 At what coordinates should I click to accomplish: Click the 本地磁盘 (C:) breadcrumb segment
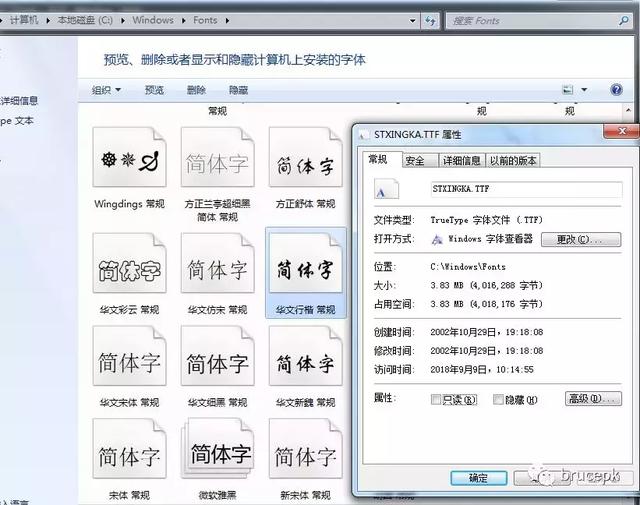[x=85, y=20]
